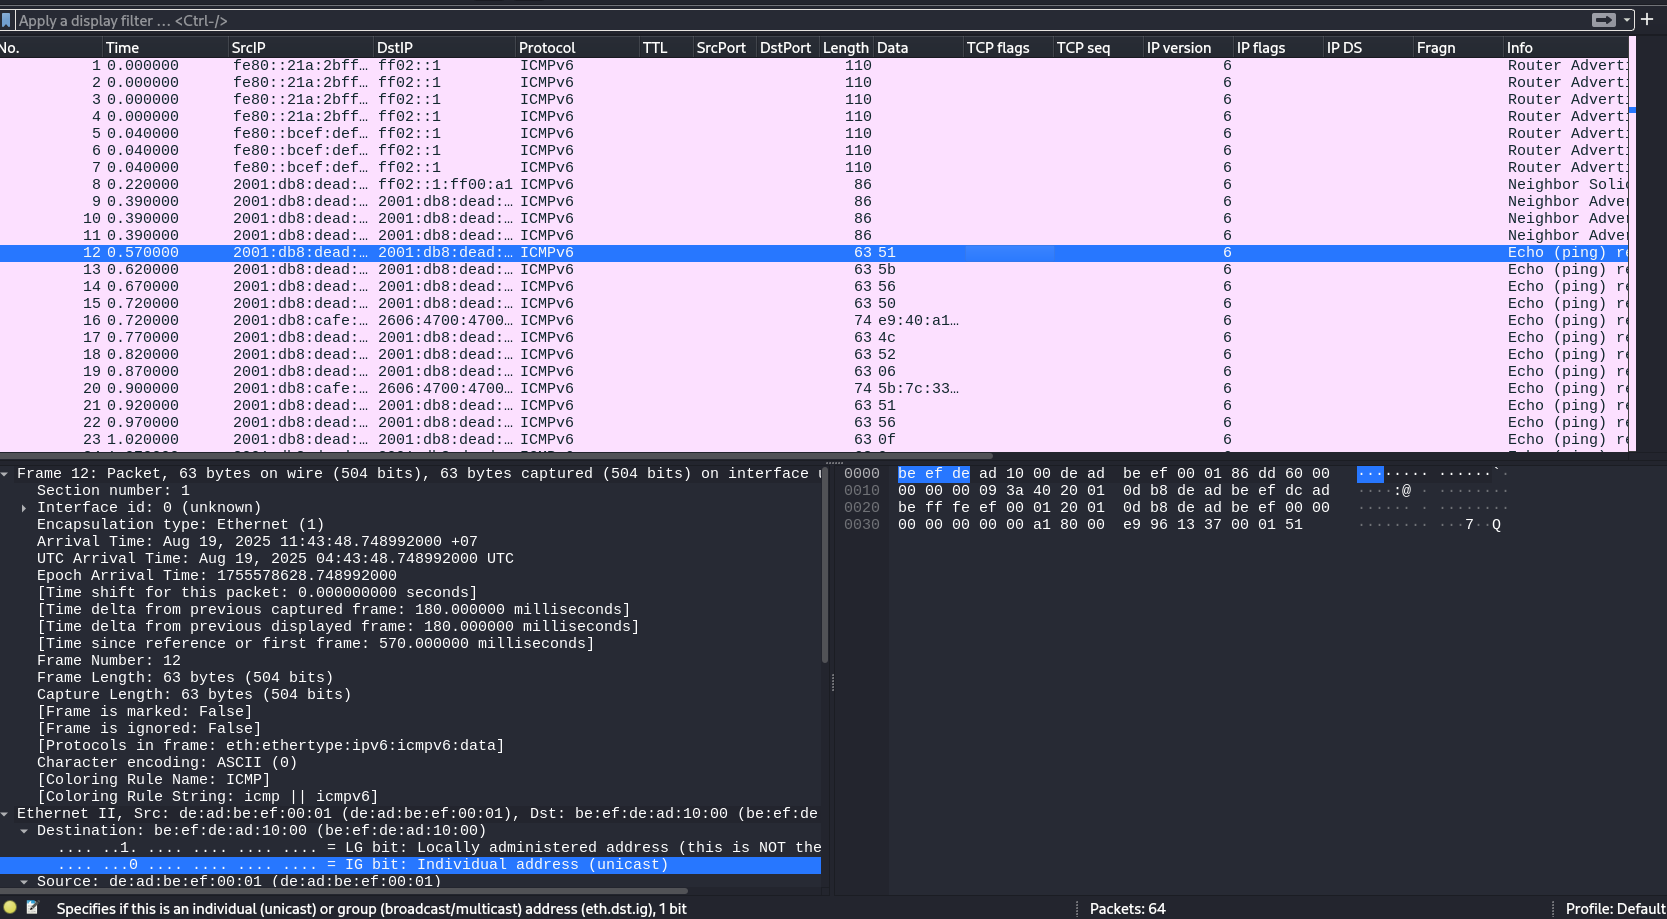This screenshot has width=1667, height=919.
Task: Click Profile: Default in status bar
Action: pos(1615,909)
